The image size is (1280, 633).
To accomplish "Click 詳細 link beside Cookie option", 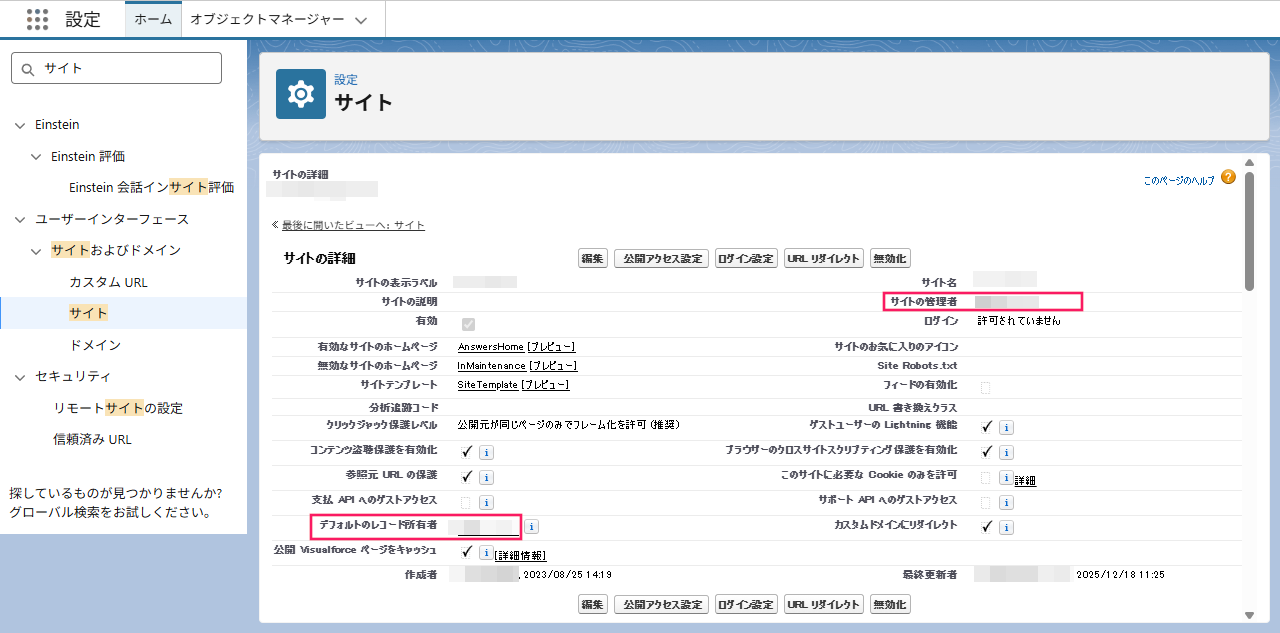I will [1025, 481].
